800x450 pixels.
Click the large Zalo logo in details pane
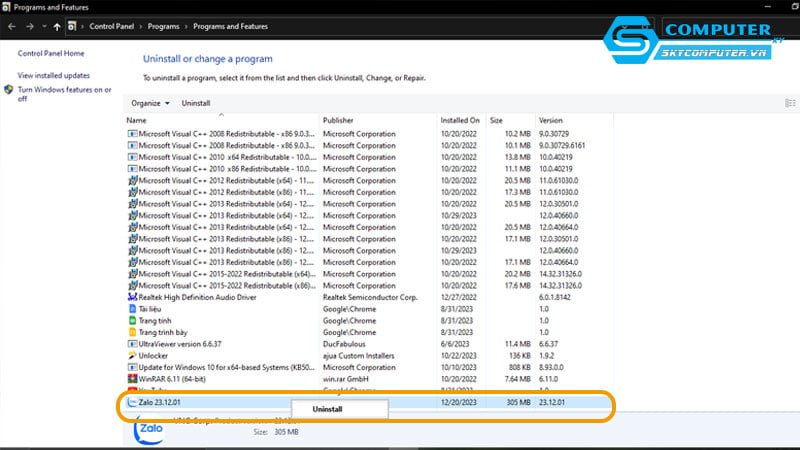tap(151, 428)
